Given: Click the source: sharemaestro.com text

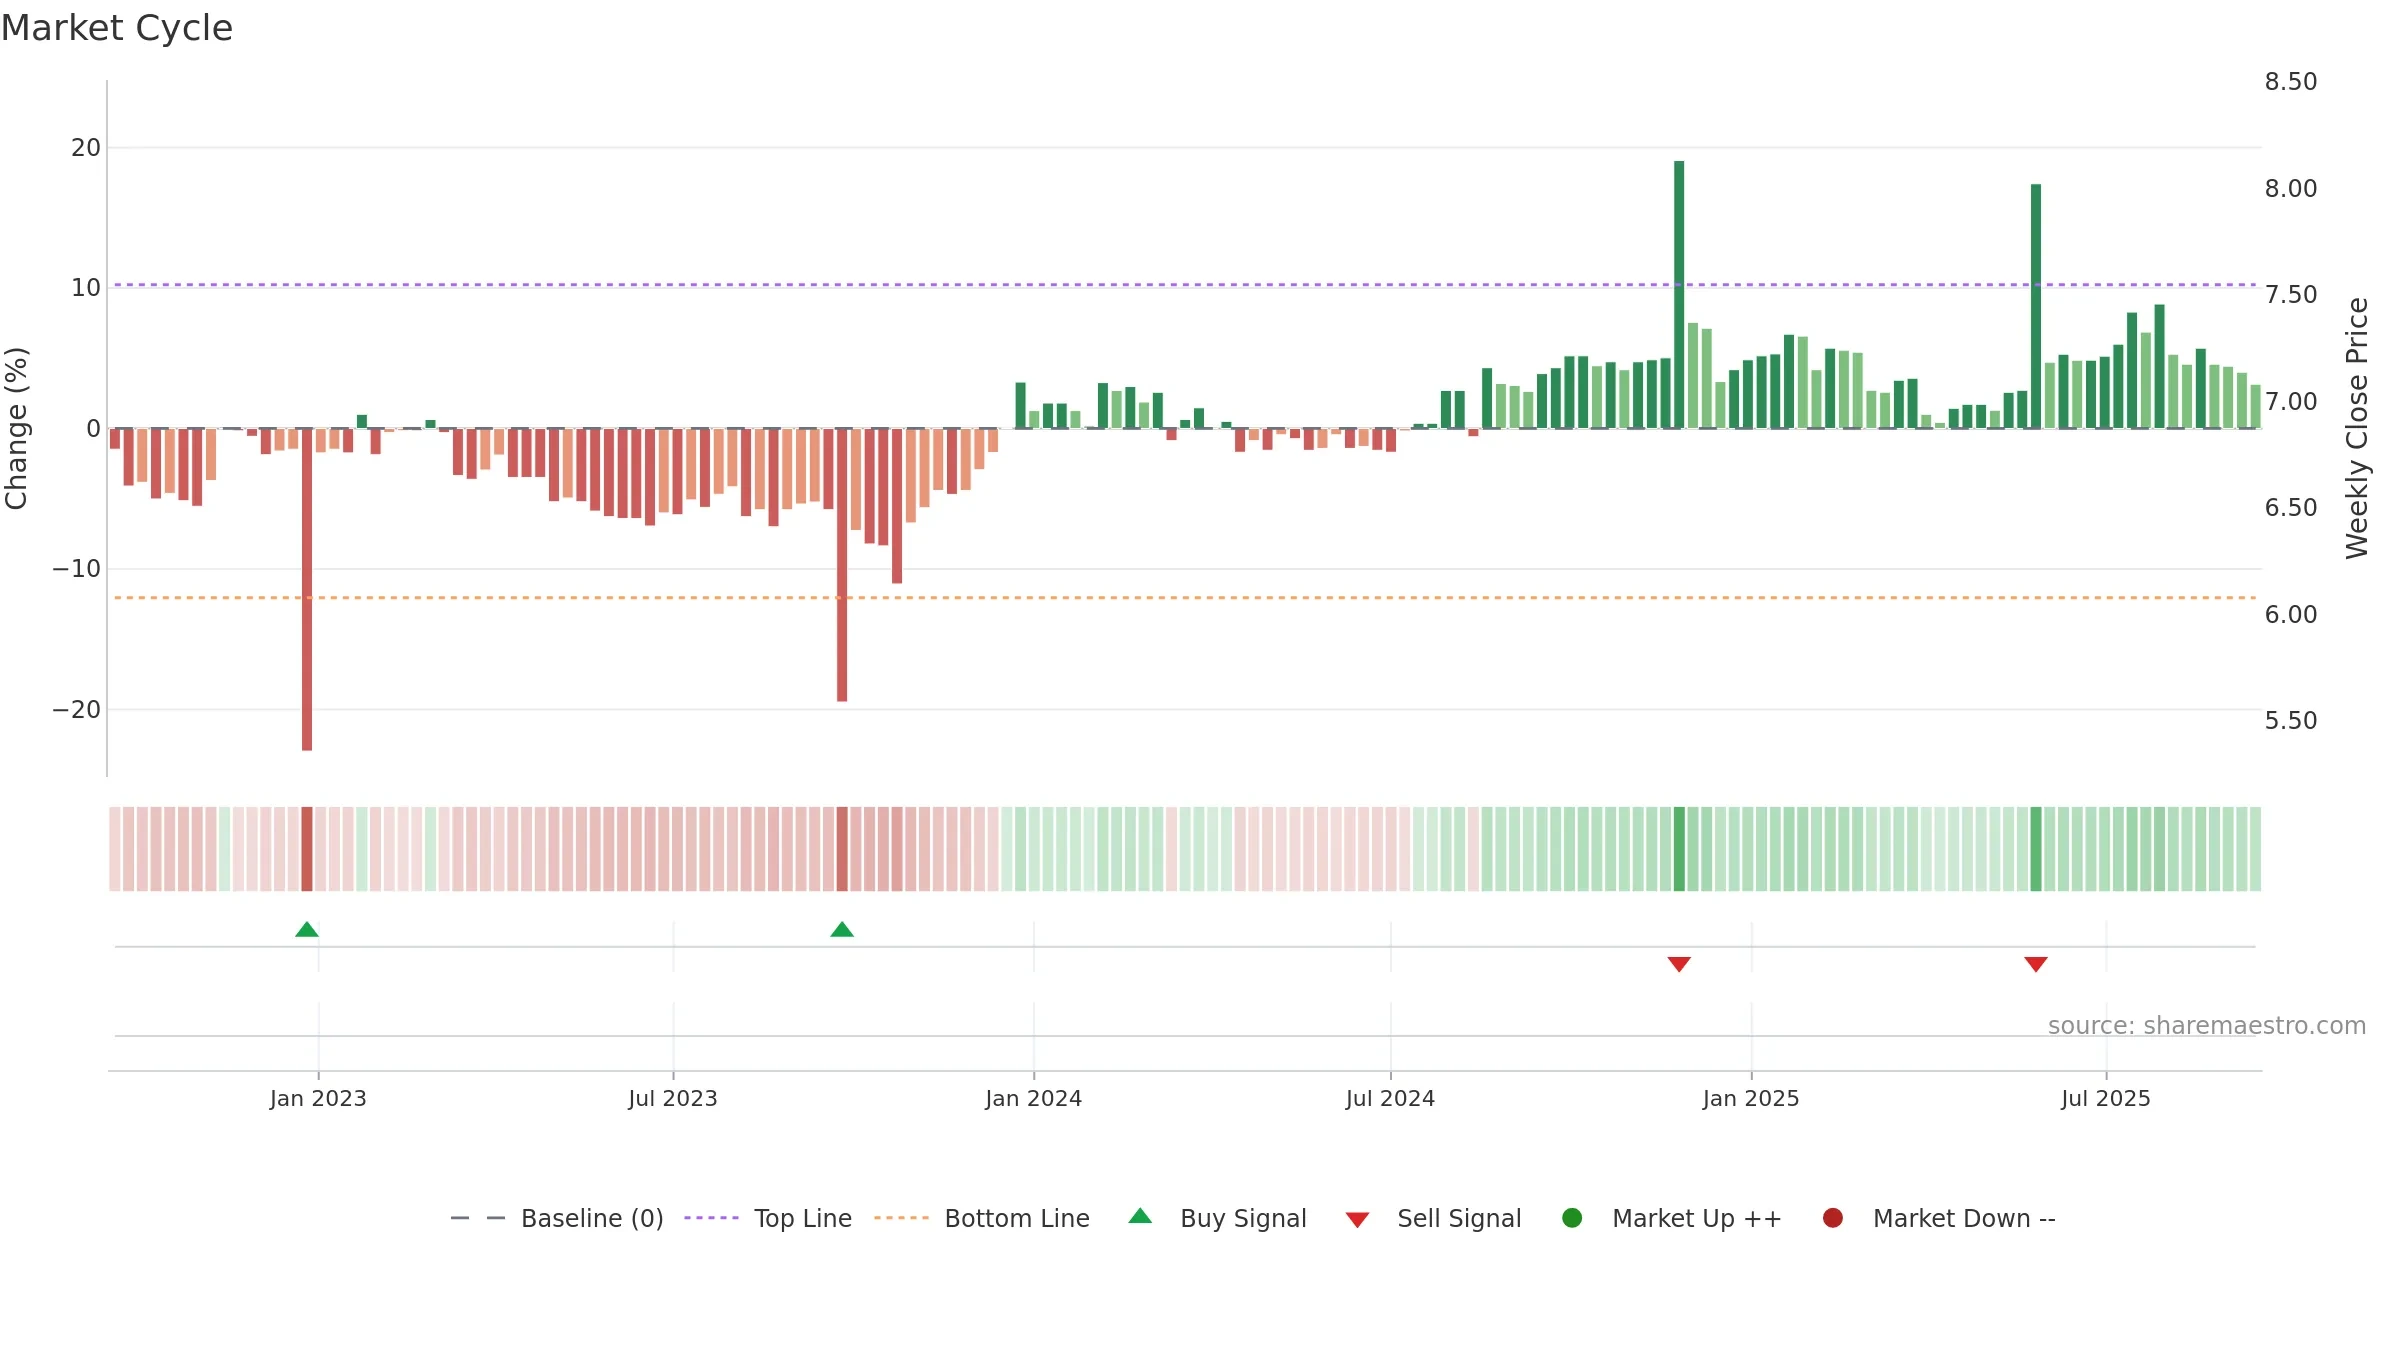Looking at the screenshot, I should [2207, 1026].
